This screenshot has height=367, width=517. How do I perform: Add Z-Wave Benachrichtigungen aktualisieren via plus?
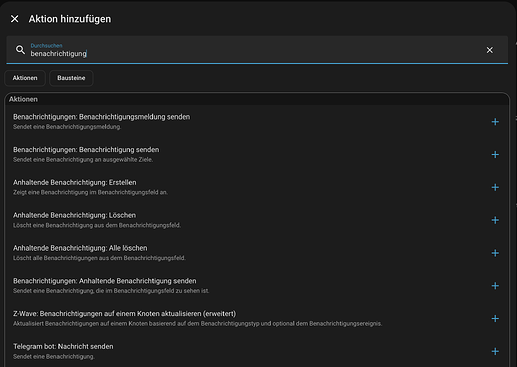[x=495, y=319]
